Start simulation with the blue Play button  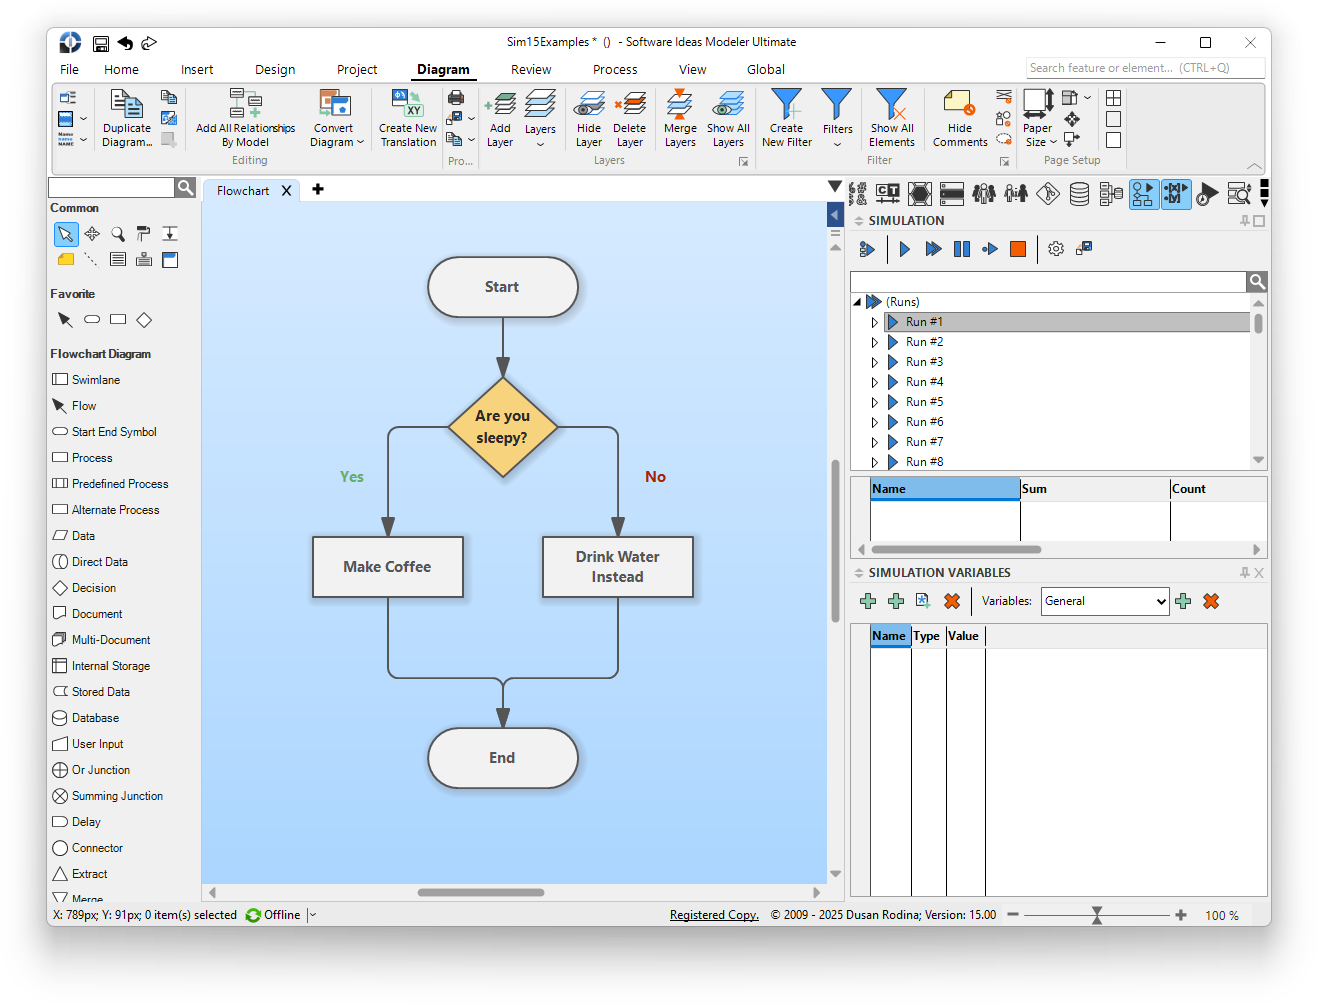coord(904,249)
